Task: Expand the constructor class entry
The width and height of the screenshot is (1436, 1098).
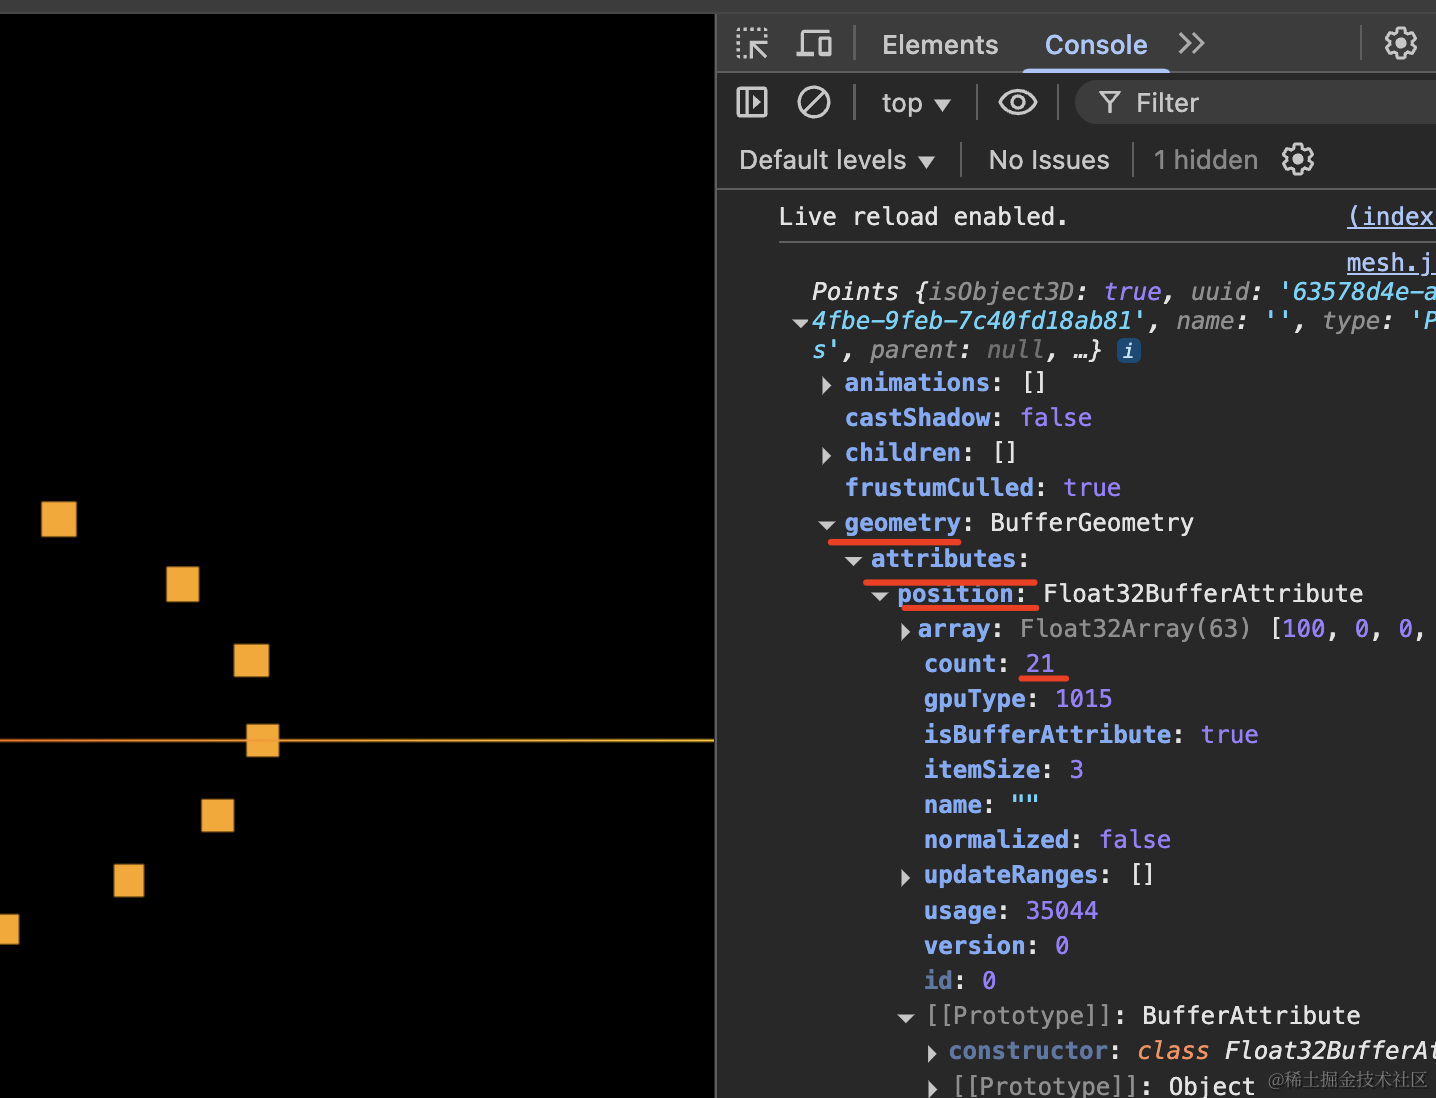Action: pos(932,1053)
